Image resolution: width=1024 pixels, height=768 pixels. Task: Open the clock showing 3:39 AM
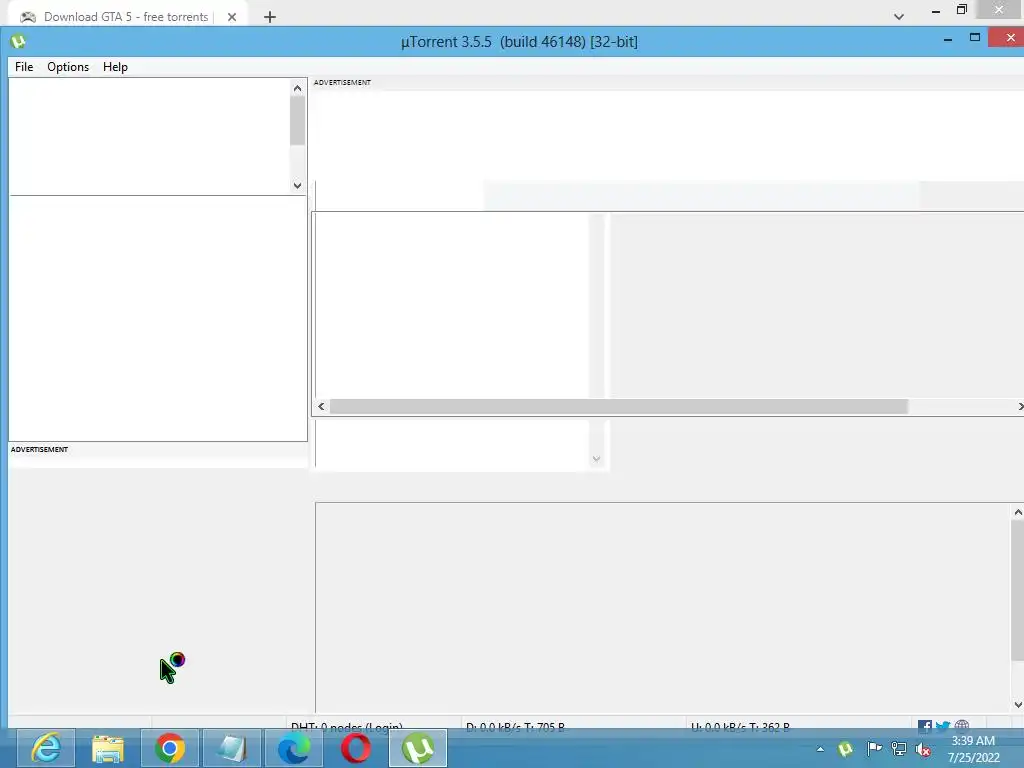(x=973, y=749)
